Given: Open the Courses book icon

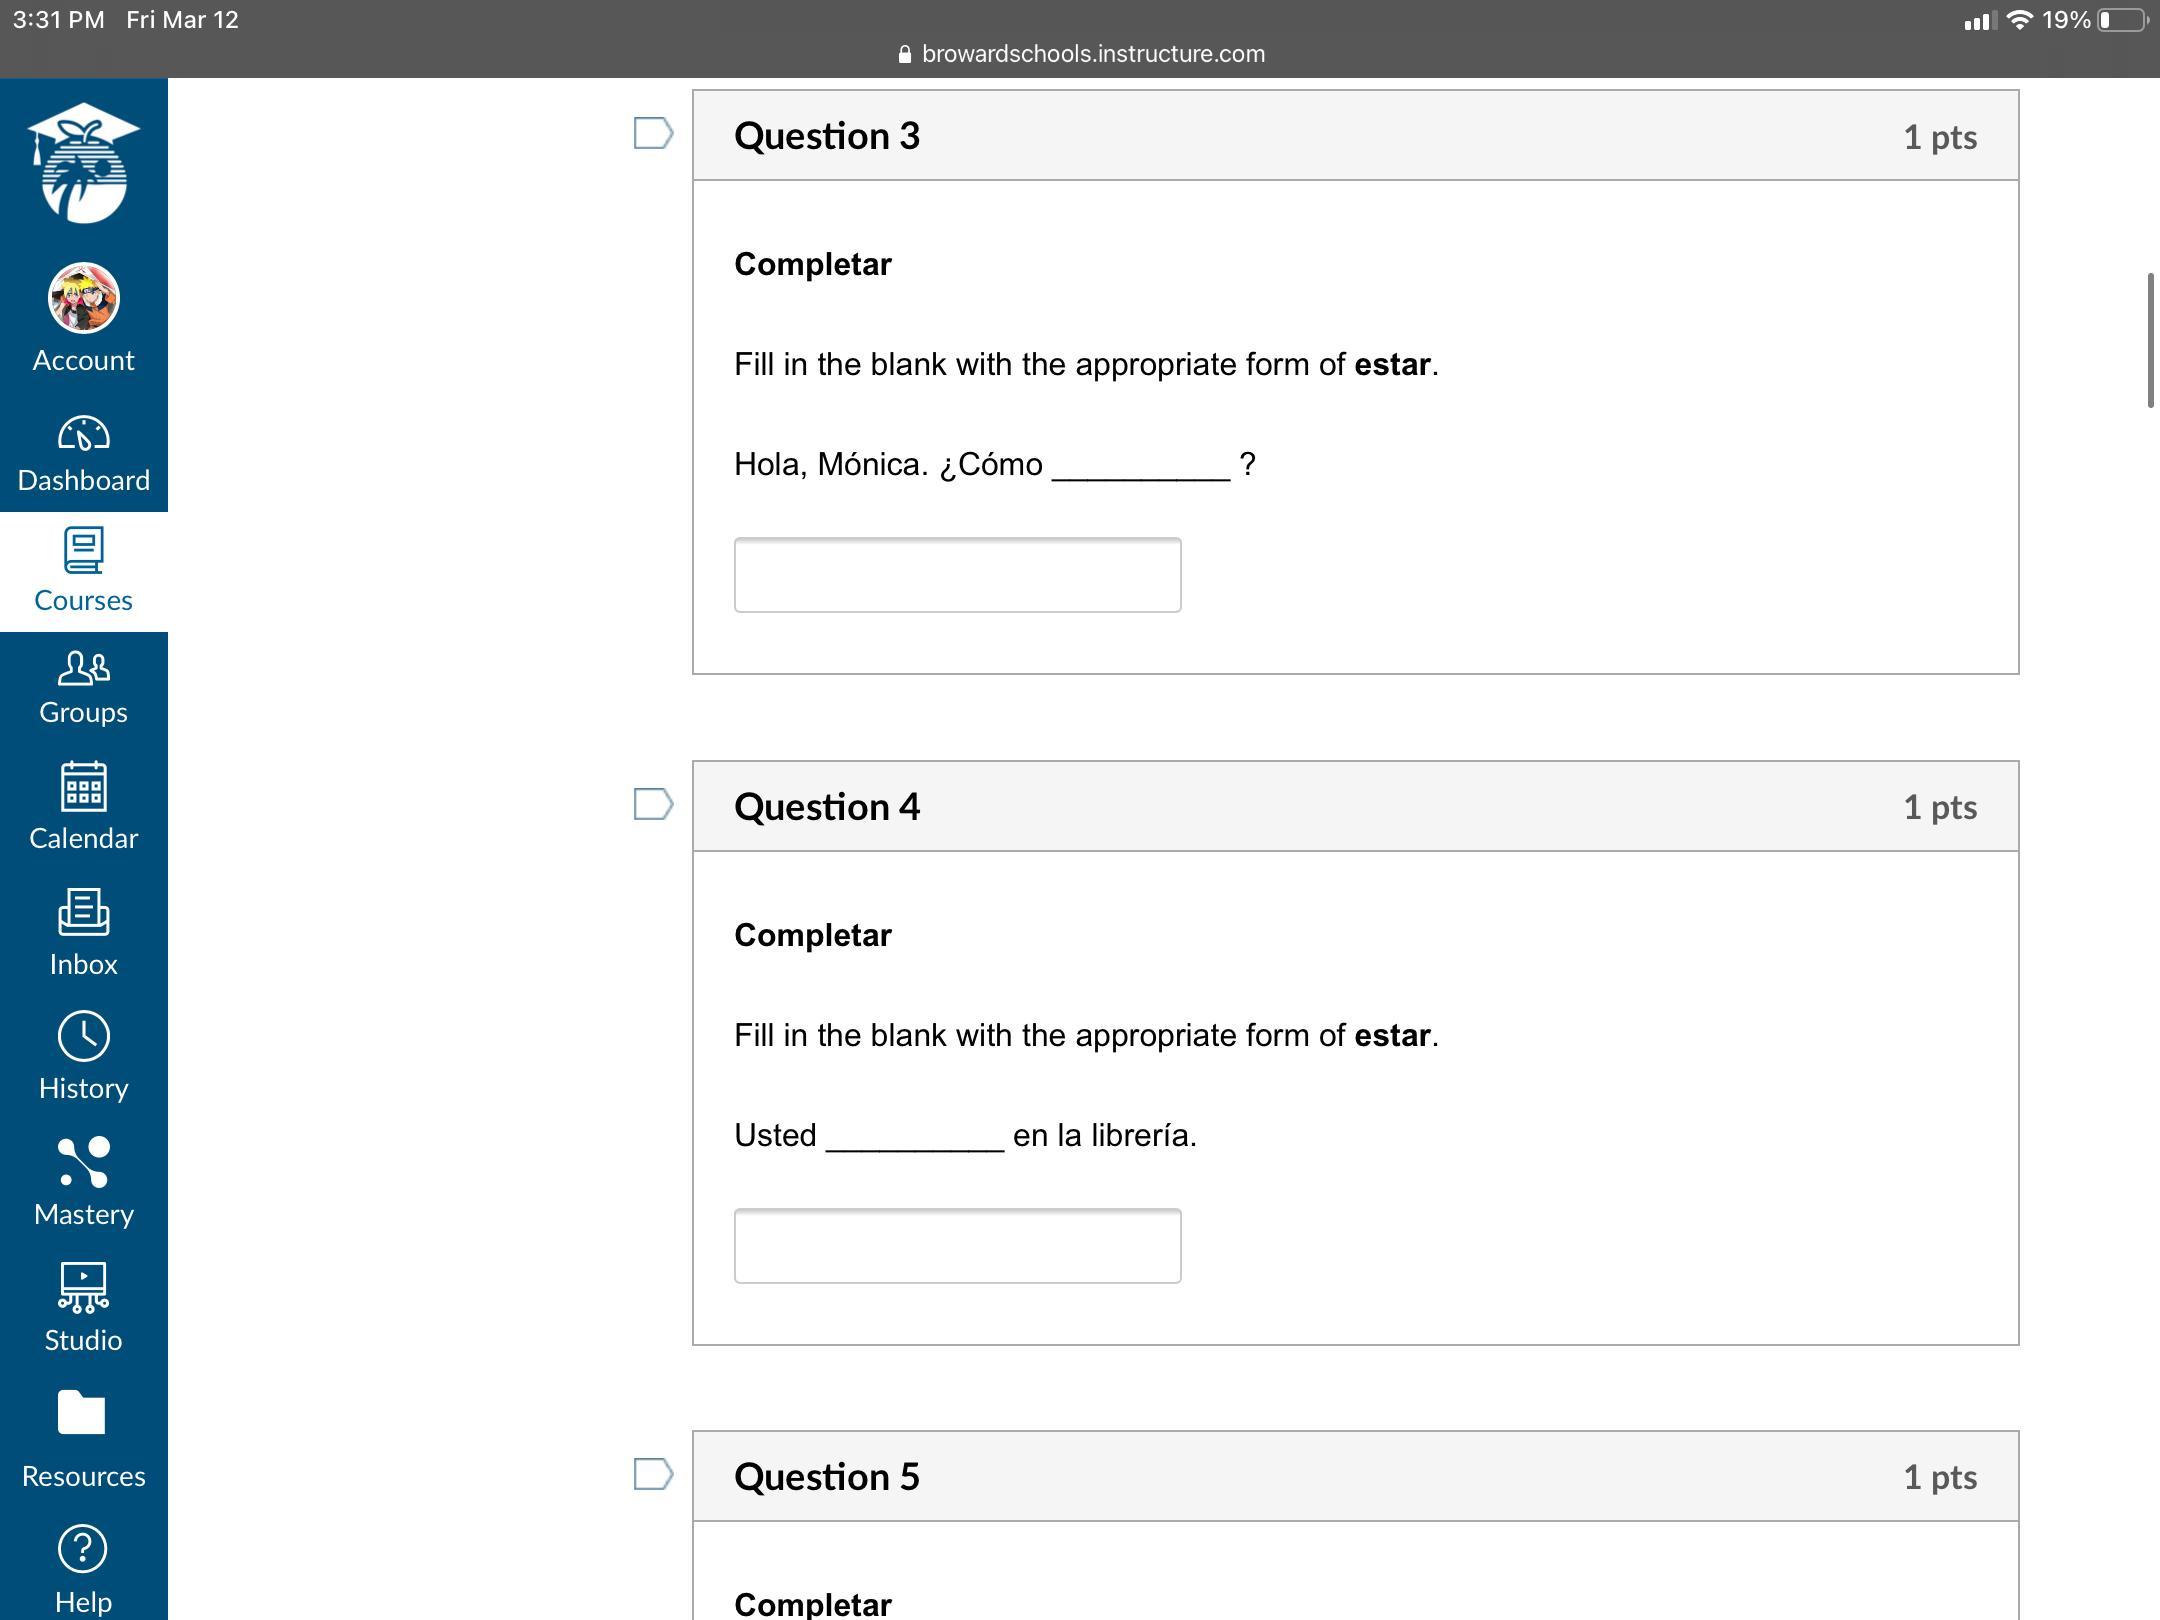Looking at the screenshot, I should point(83,551).
